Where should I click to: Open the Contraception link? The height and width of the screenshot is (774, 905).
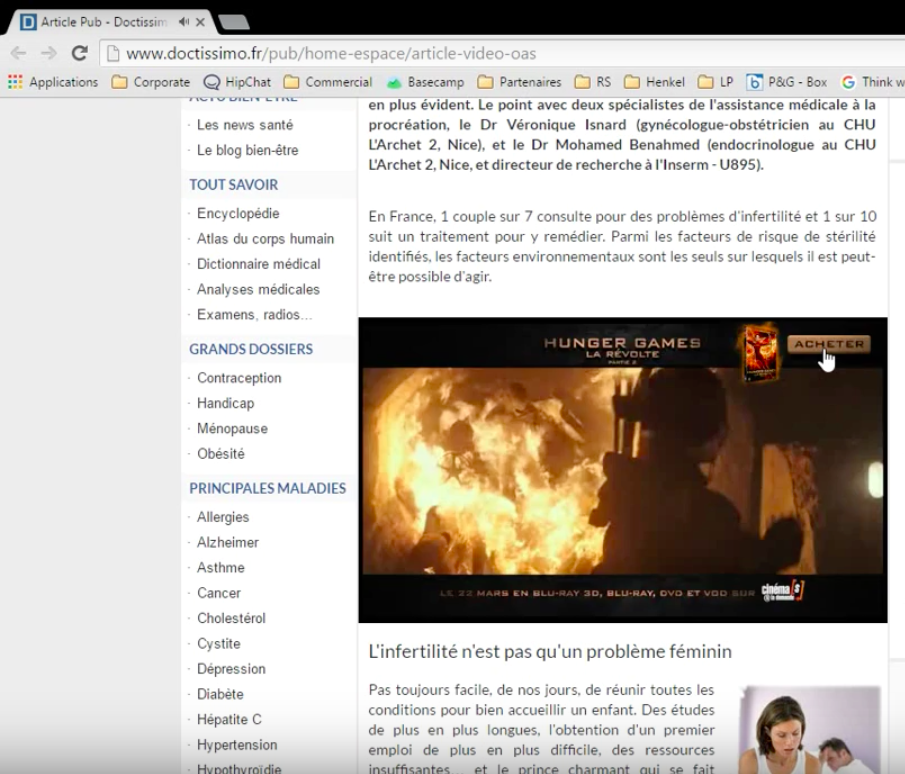coord(240,378)
